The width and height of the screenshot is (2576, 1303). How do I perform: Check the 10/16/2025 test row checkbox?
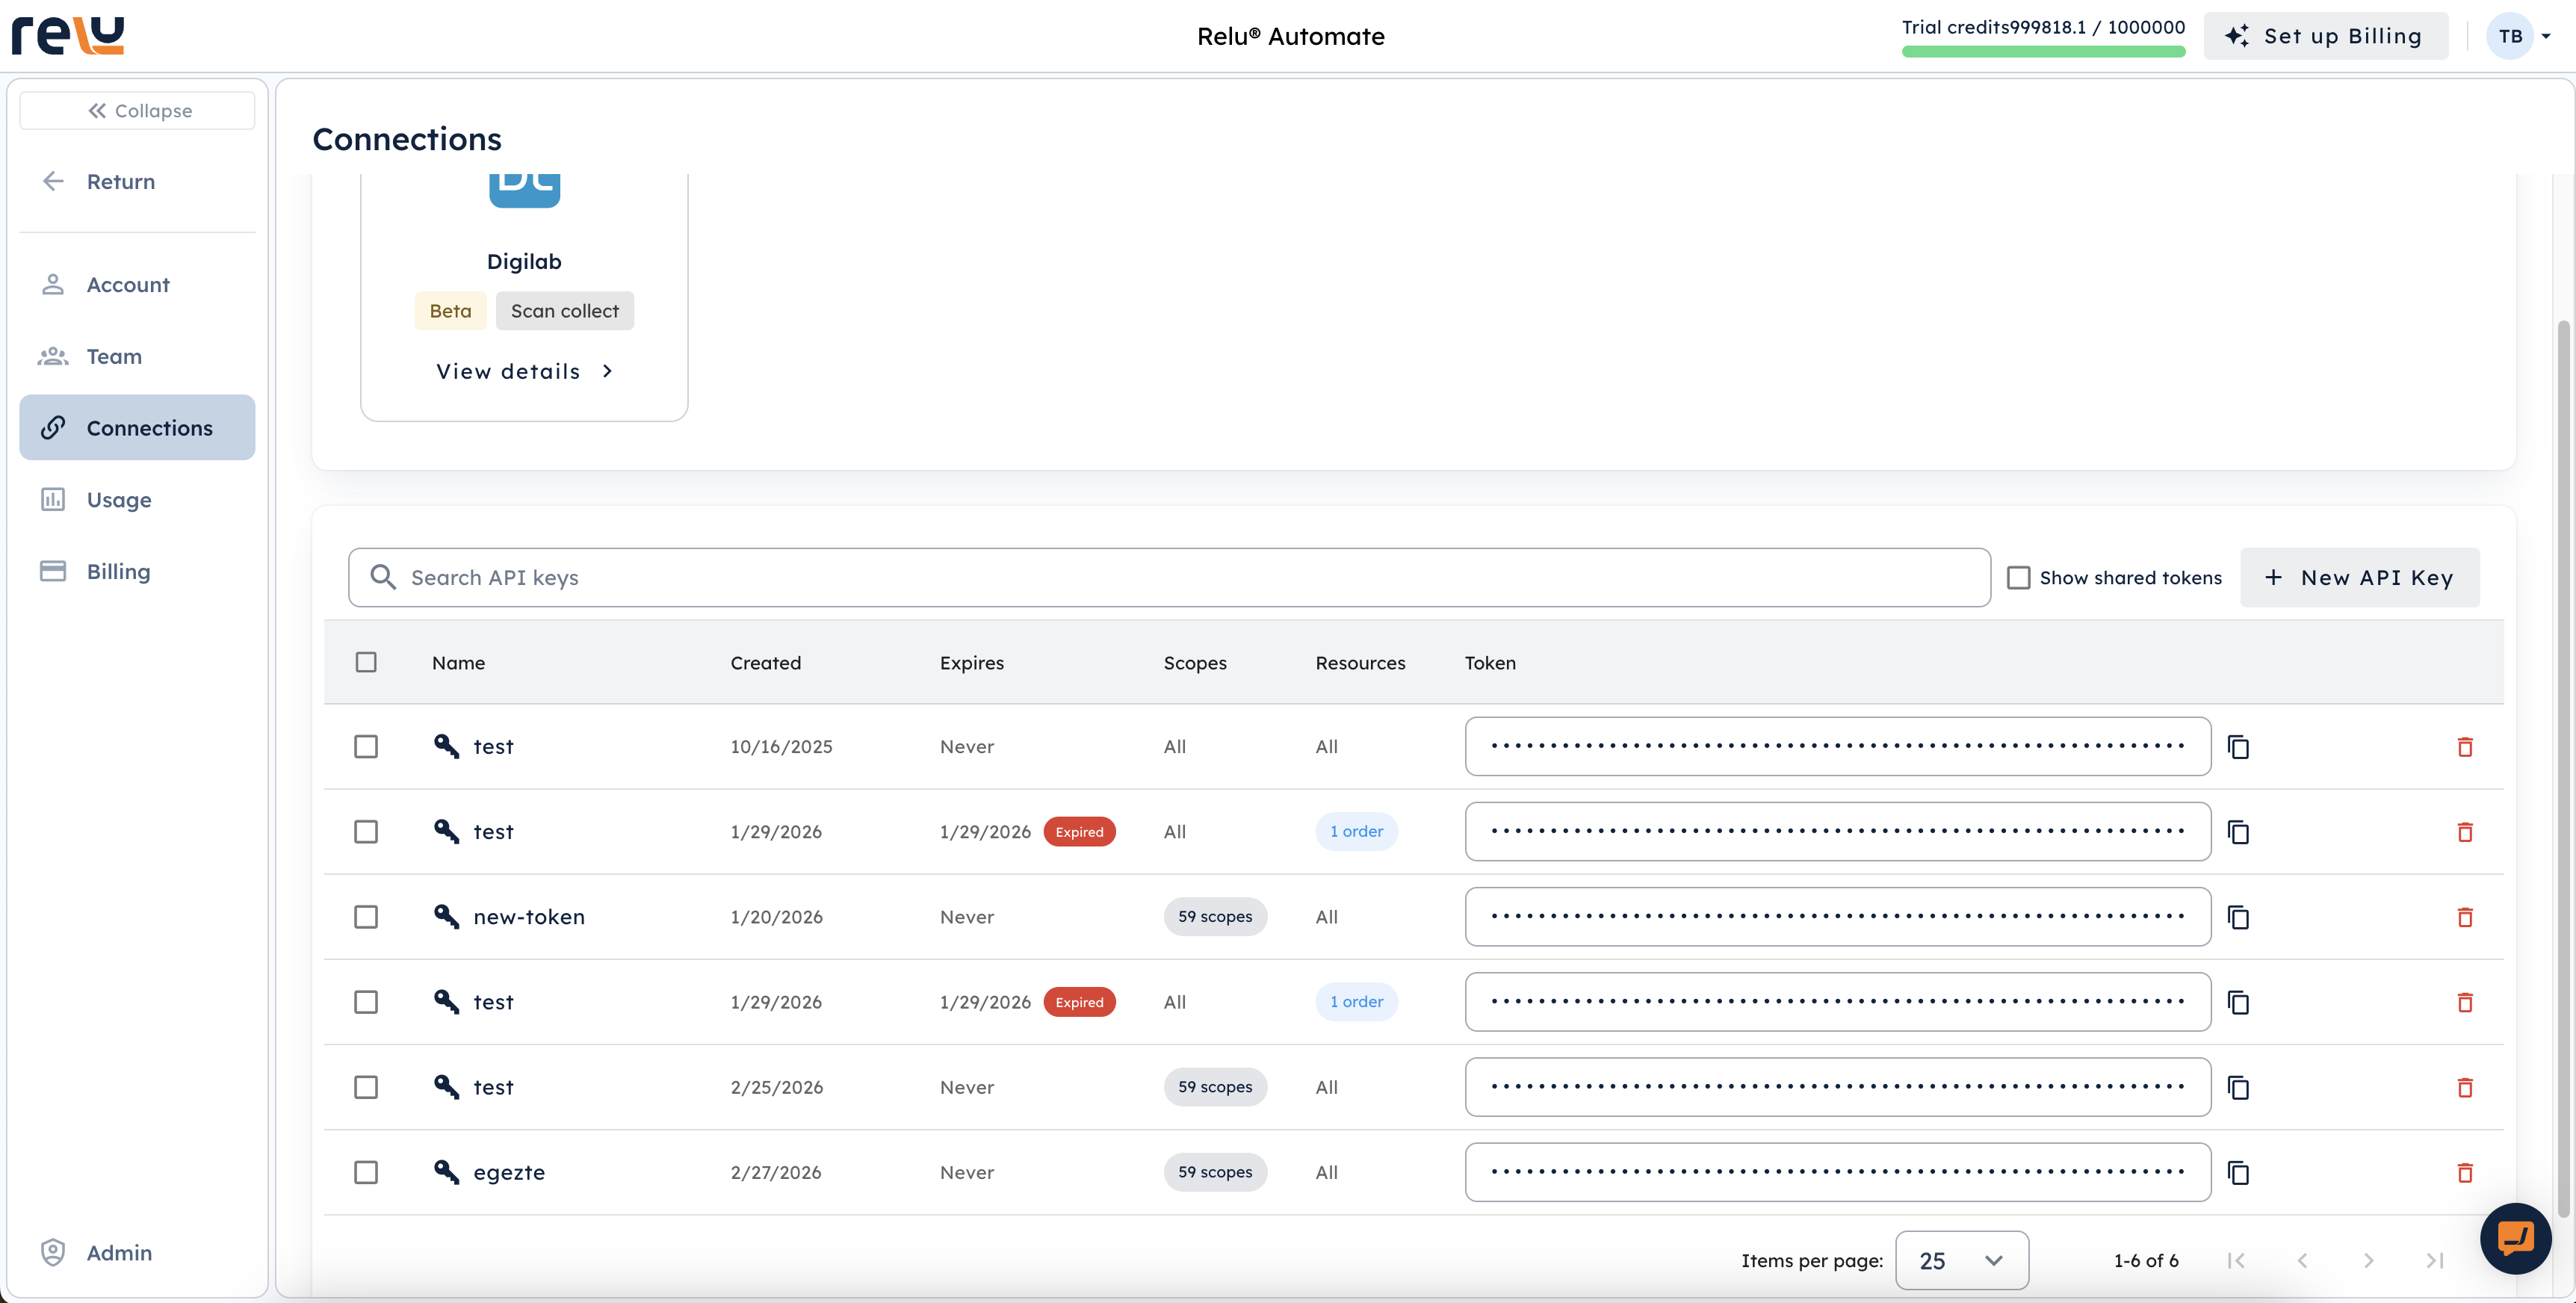point(366,747)
